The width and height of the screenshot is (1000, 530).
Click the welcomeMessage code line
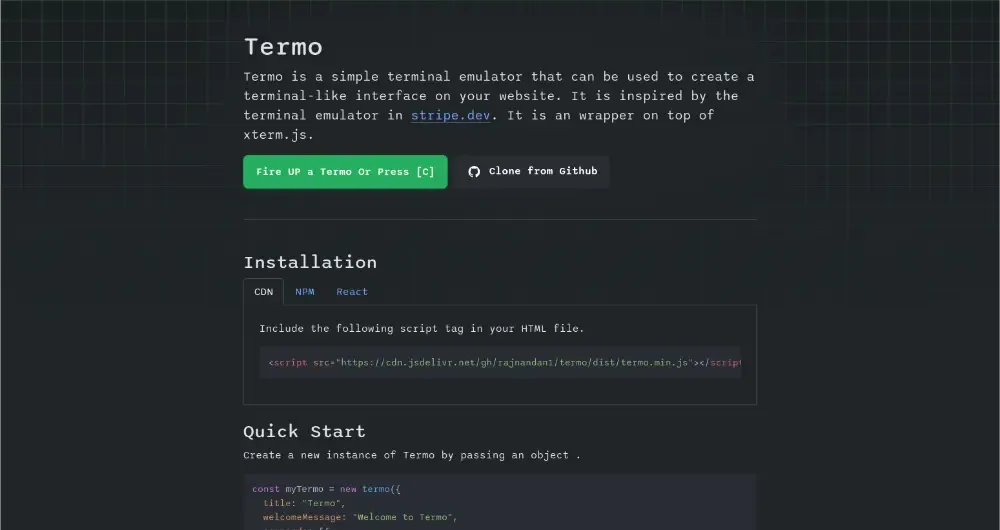click(x=360, y=517)
